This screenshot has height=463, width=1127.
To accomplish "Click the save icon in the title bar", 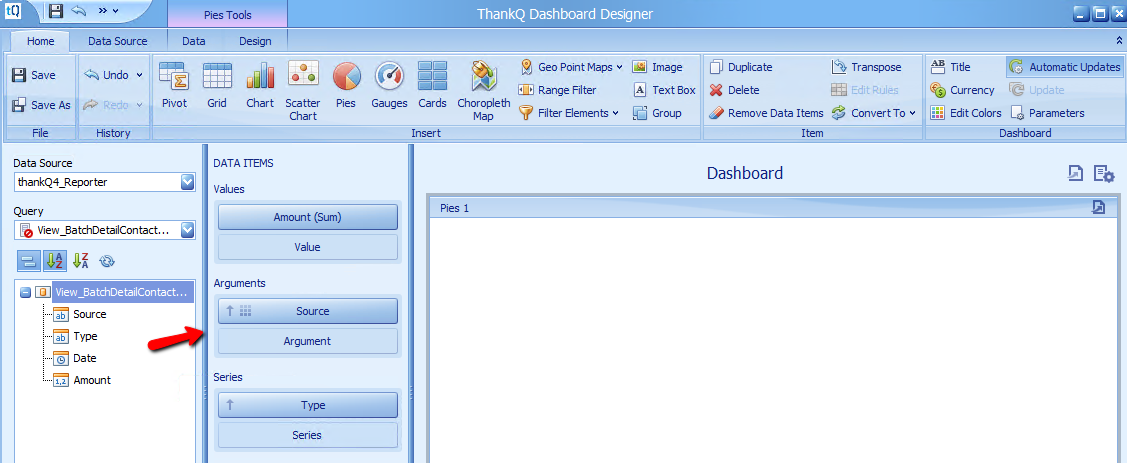I will tap(56, 11).
